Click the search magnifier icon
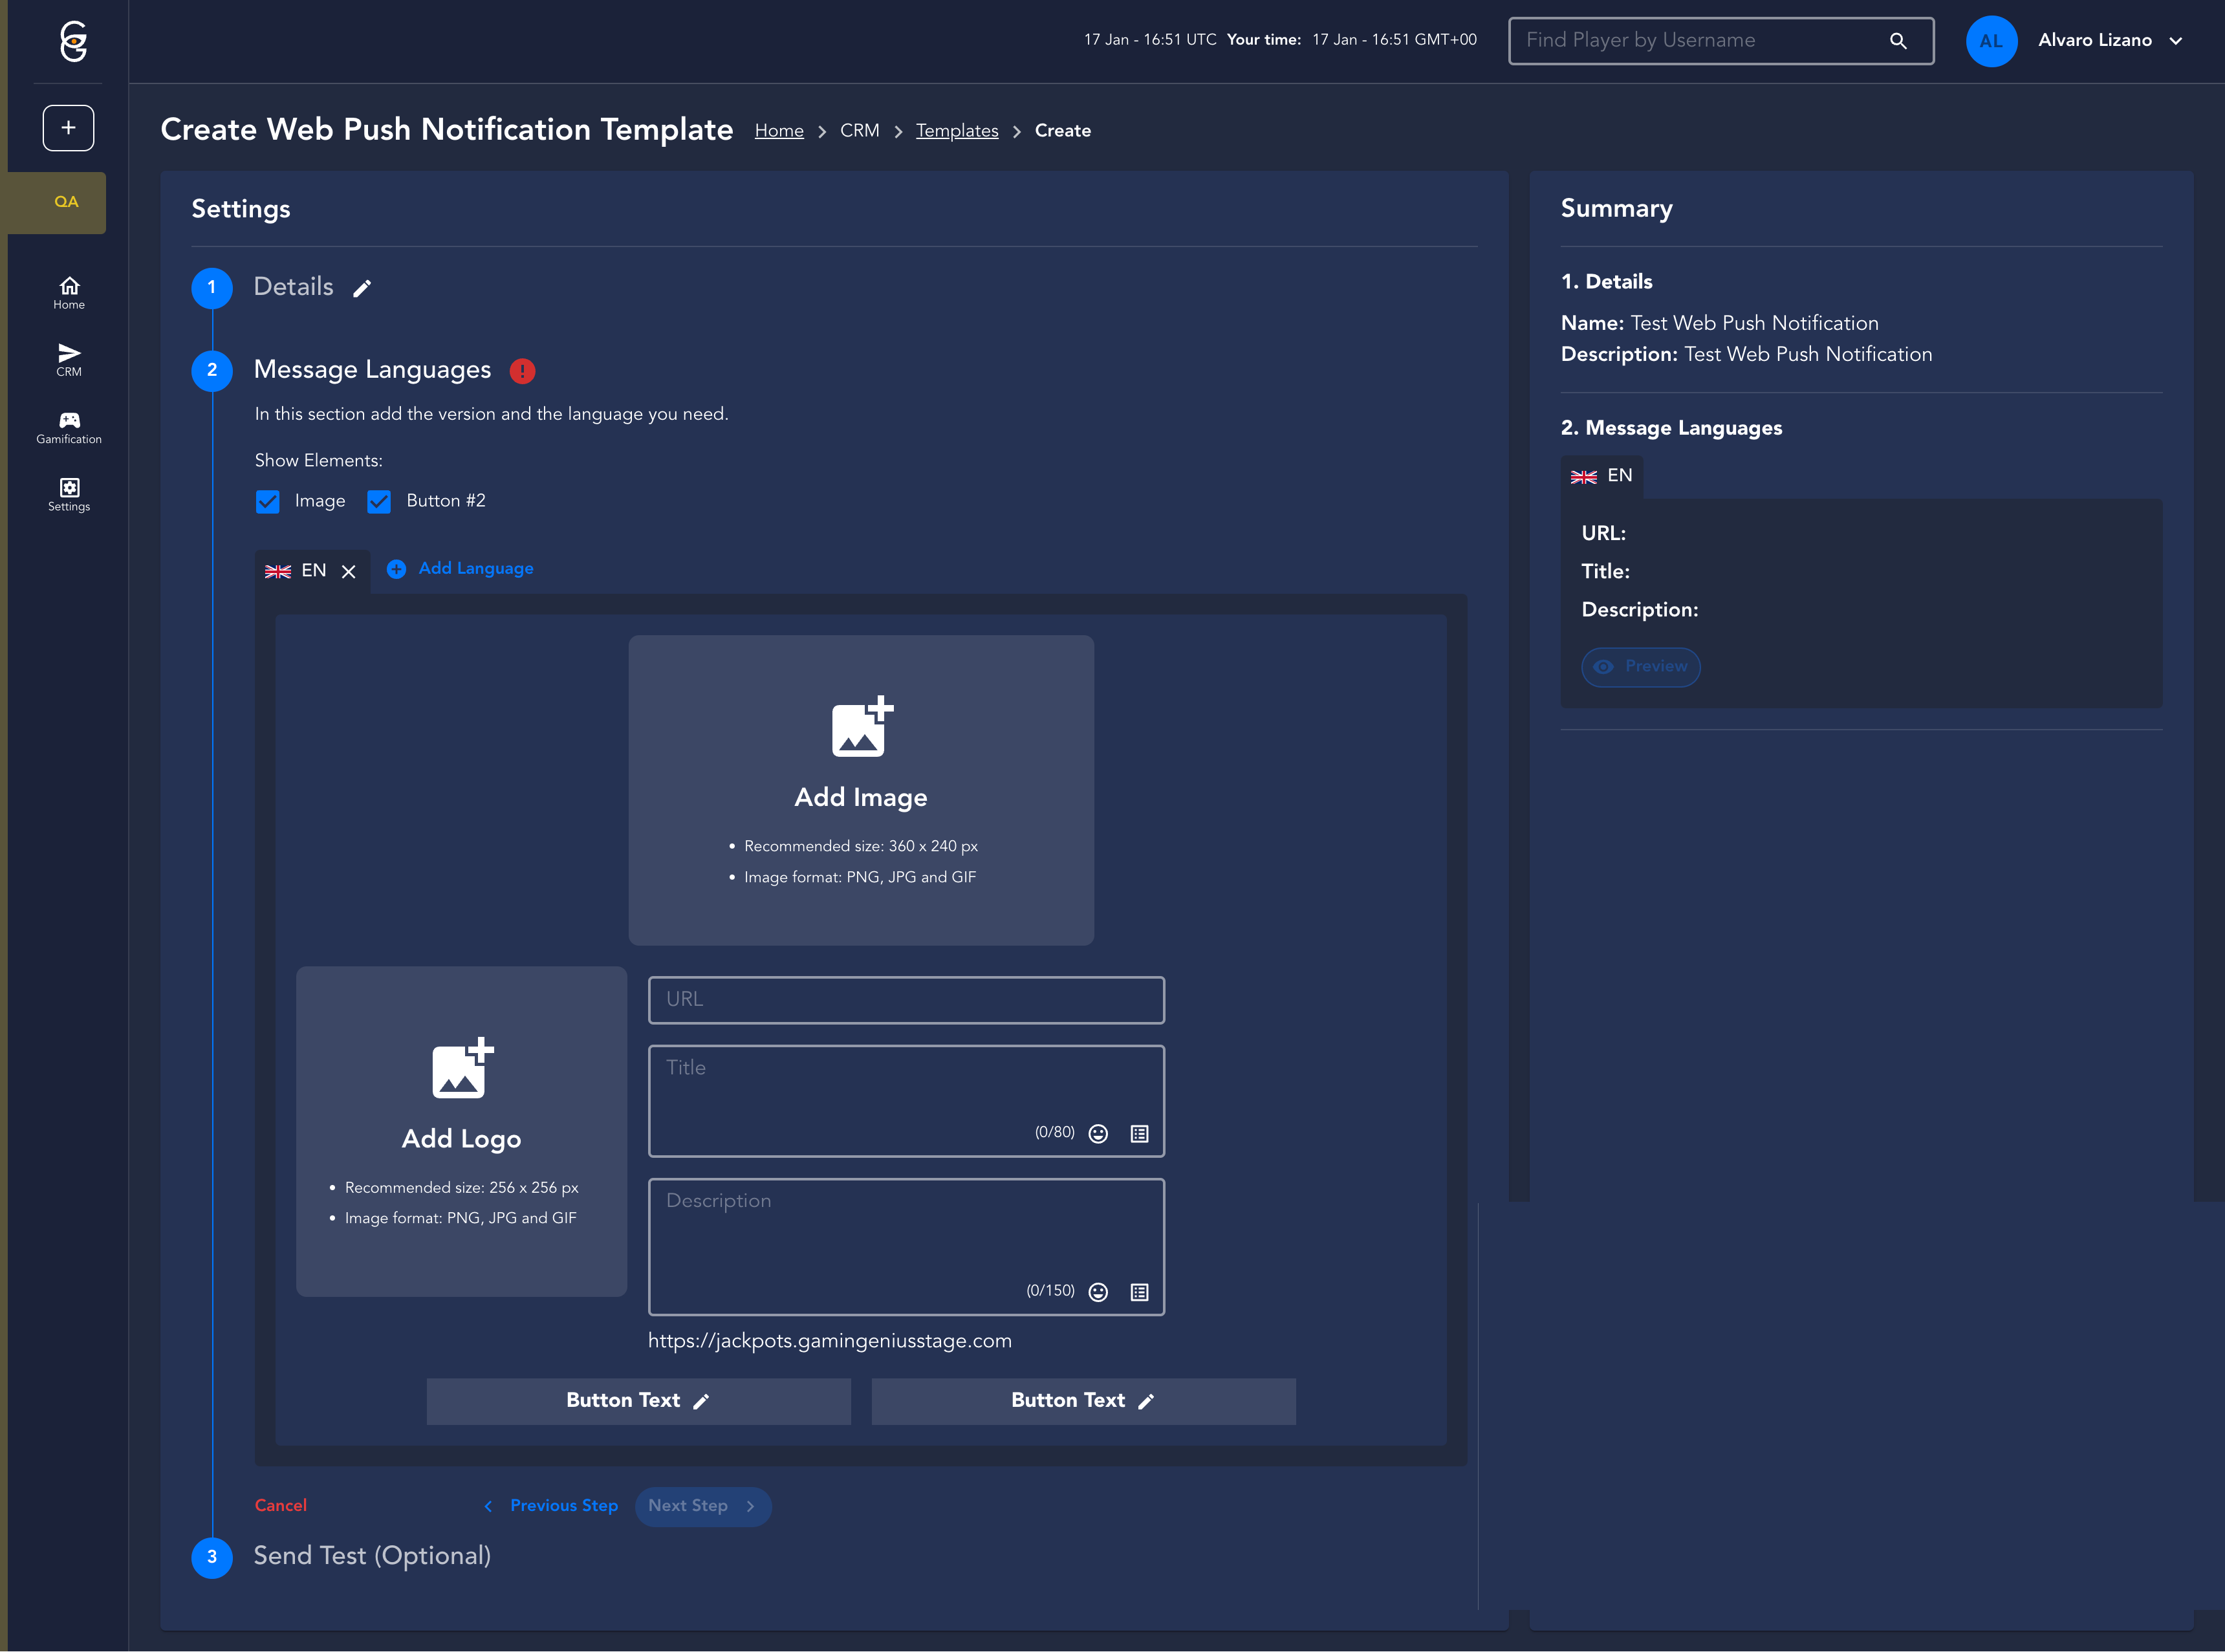 (1897, 41)
